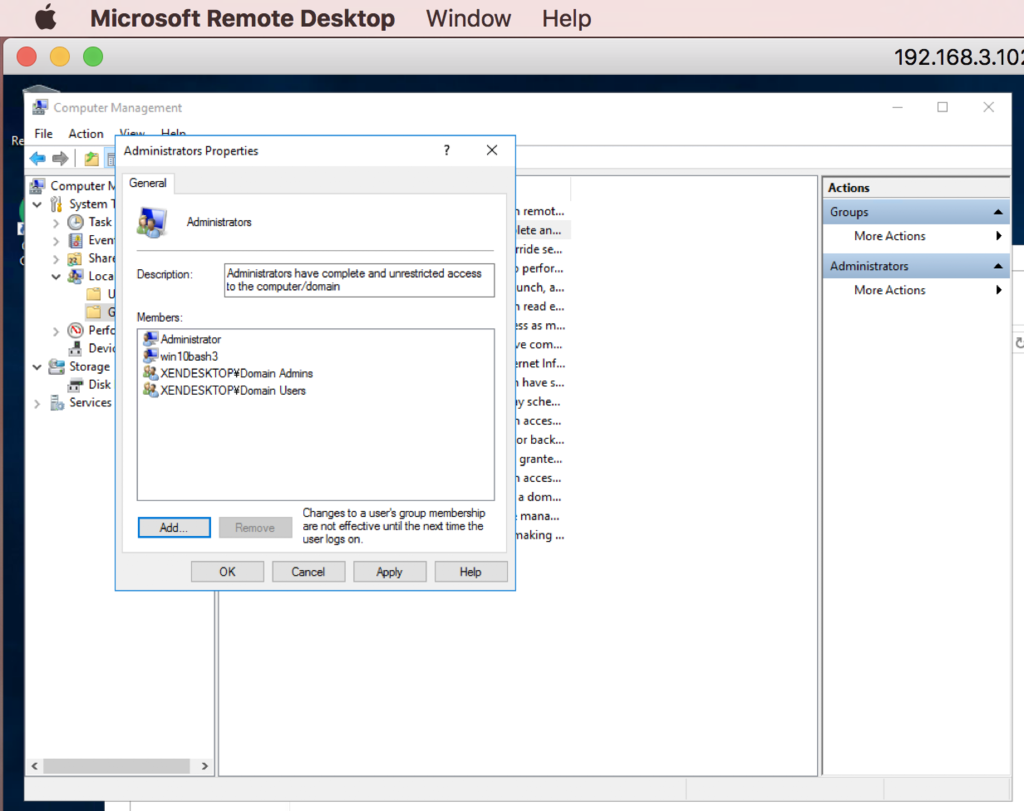Click the Performance icon in tree
This screenshot has width=1024, height=811.
[x=76, y=330]
